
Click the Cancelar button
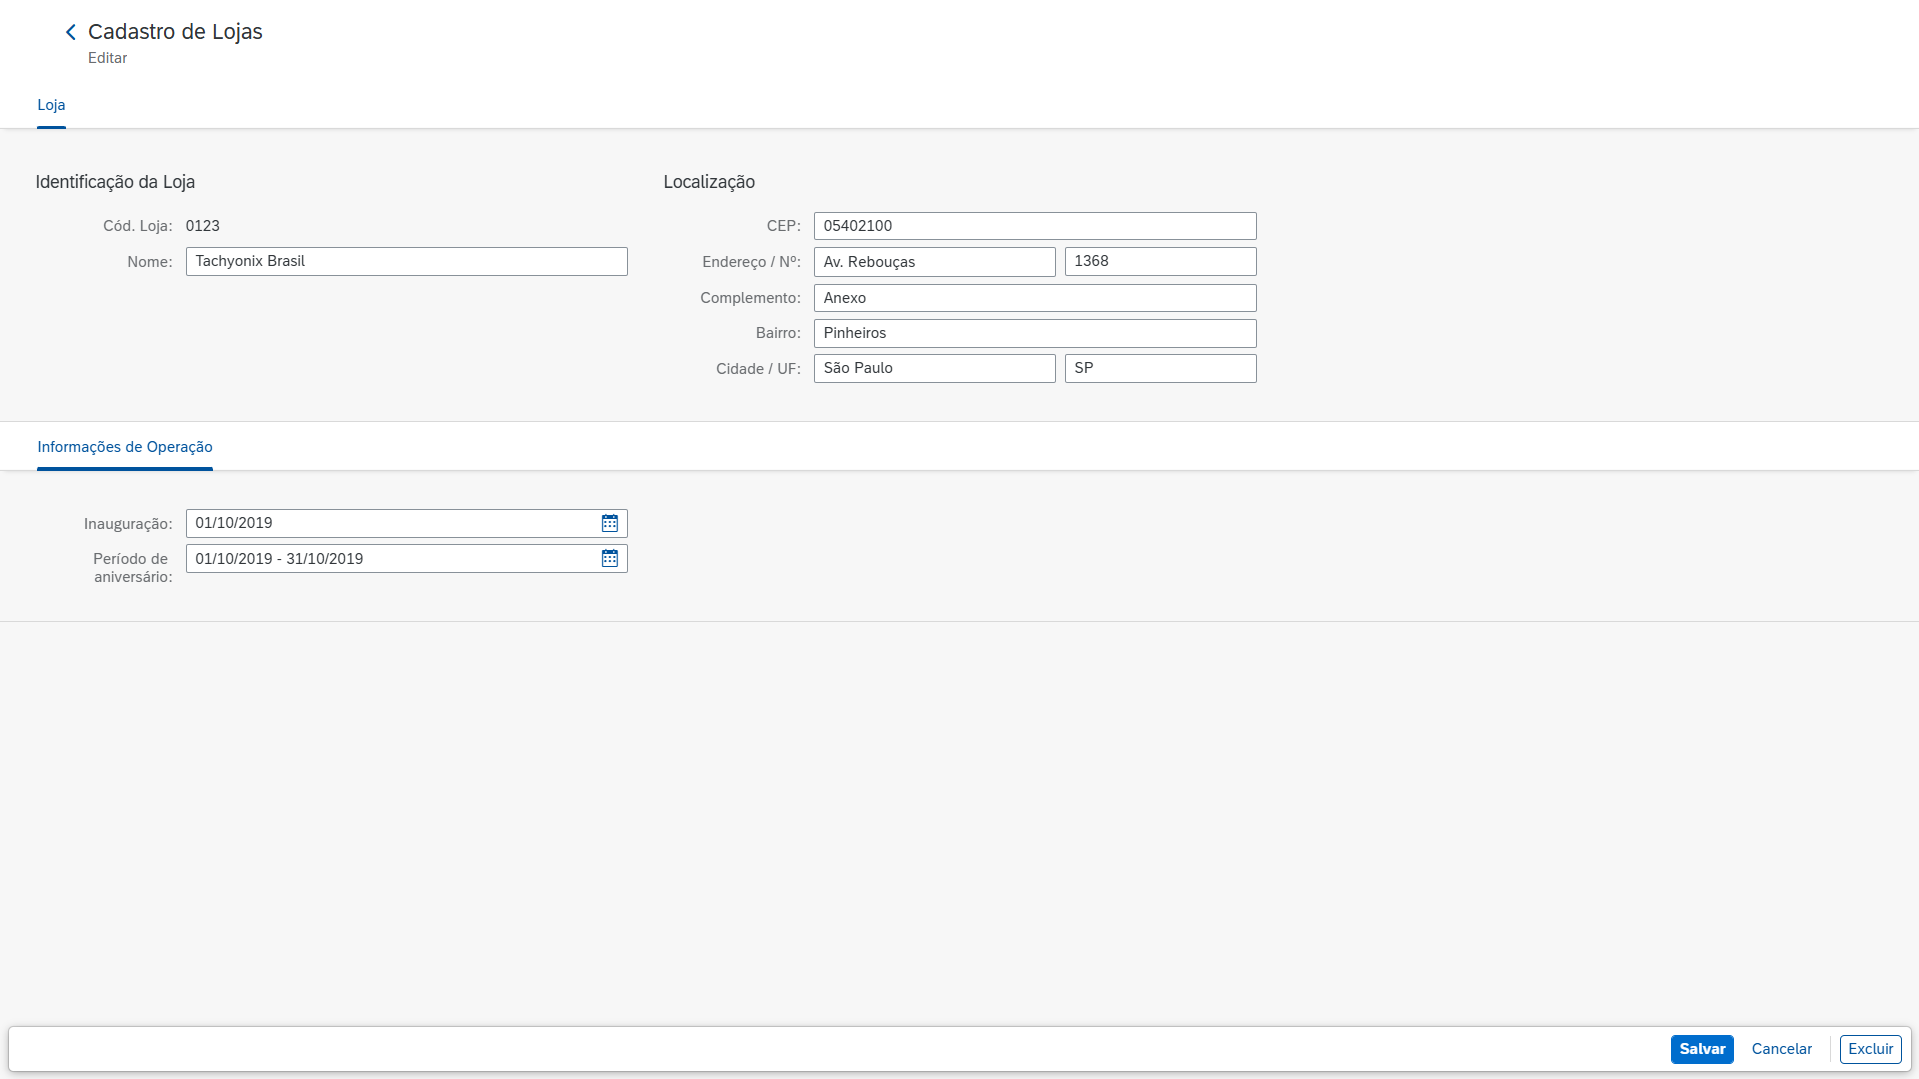click(1781, 1049)
